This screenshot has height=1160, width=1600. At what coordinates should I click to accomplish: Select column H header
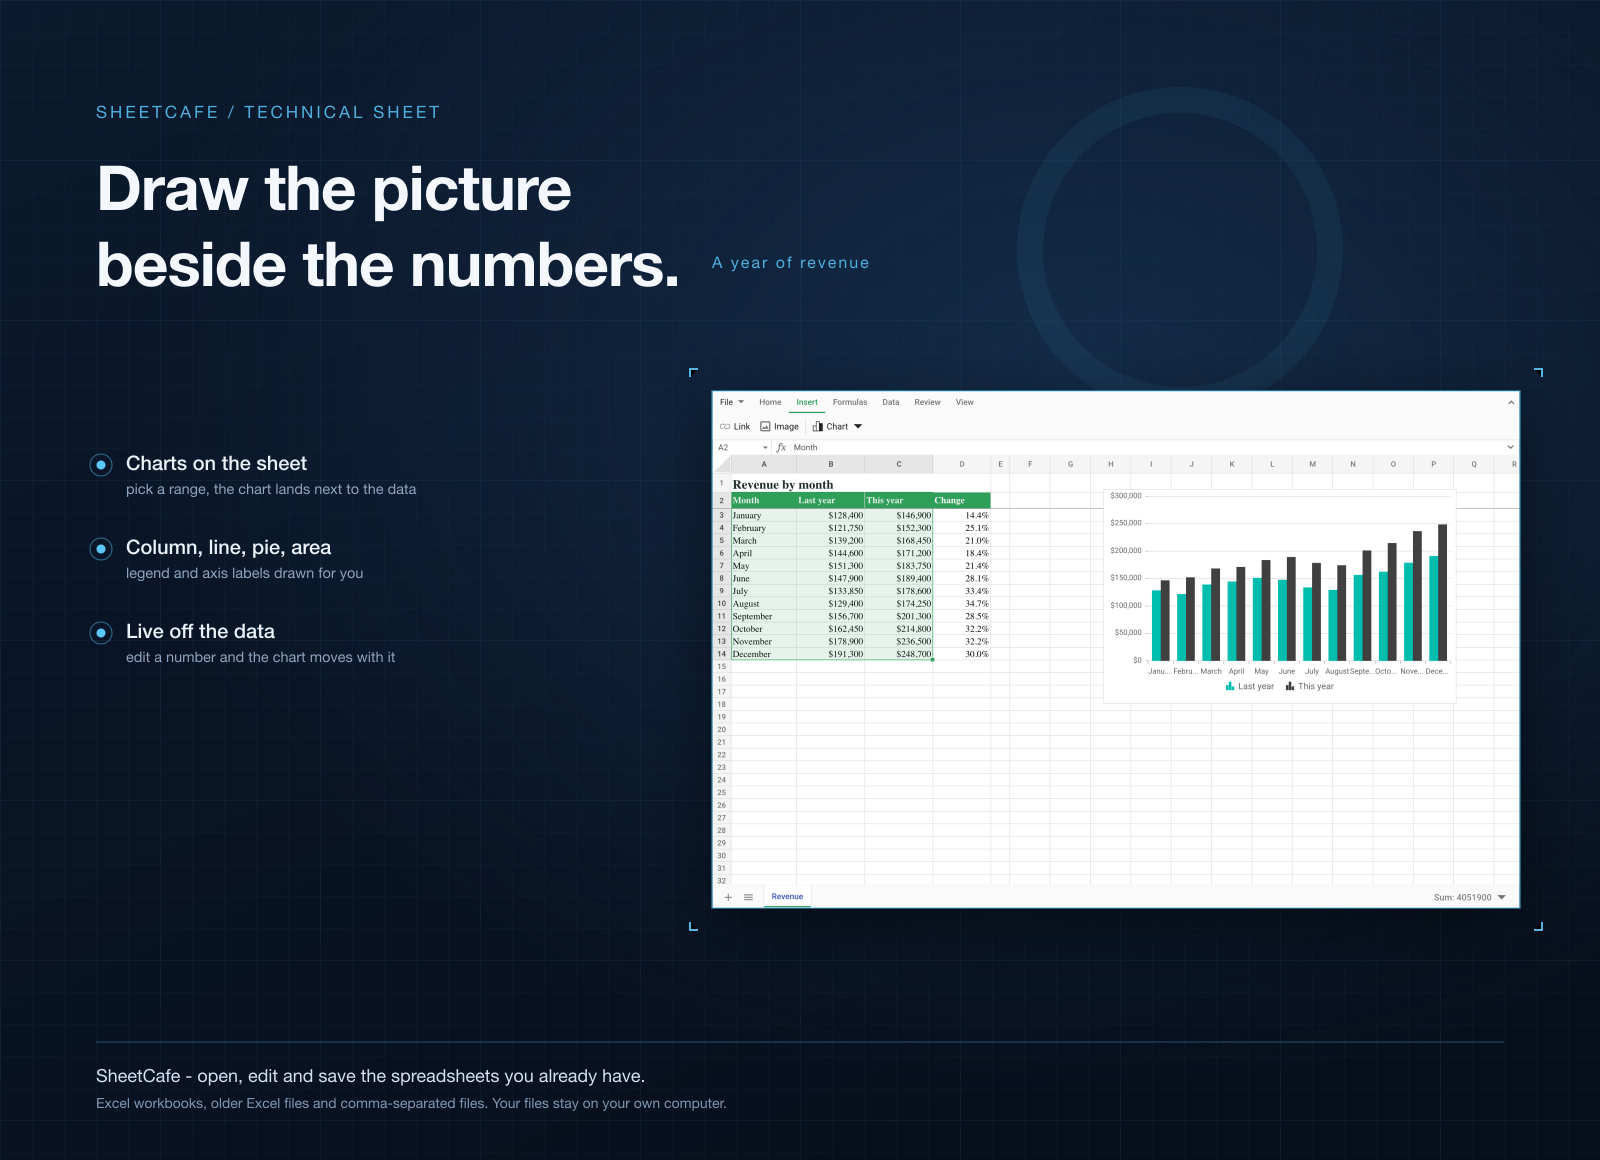1110,464
